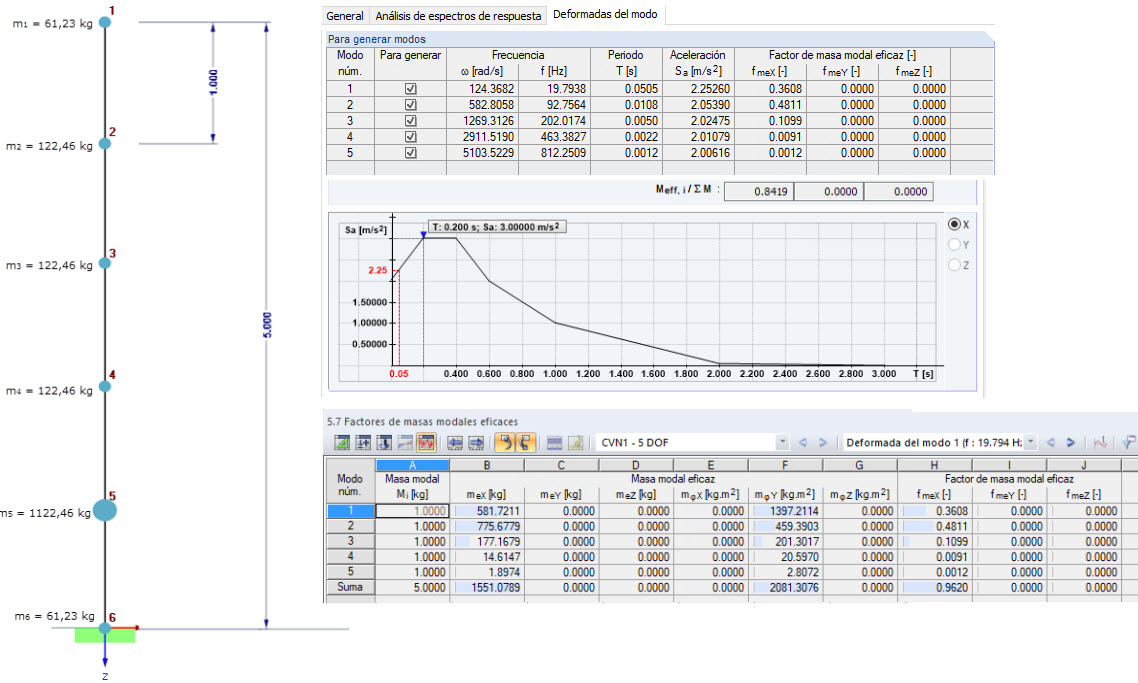Click period value 0.0022 for mode 4
Screen dimensions: 1138x683
(626, 136)
